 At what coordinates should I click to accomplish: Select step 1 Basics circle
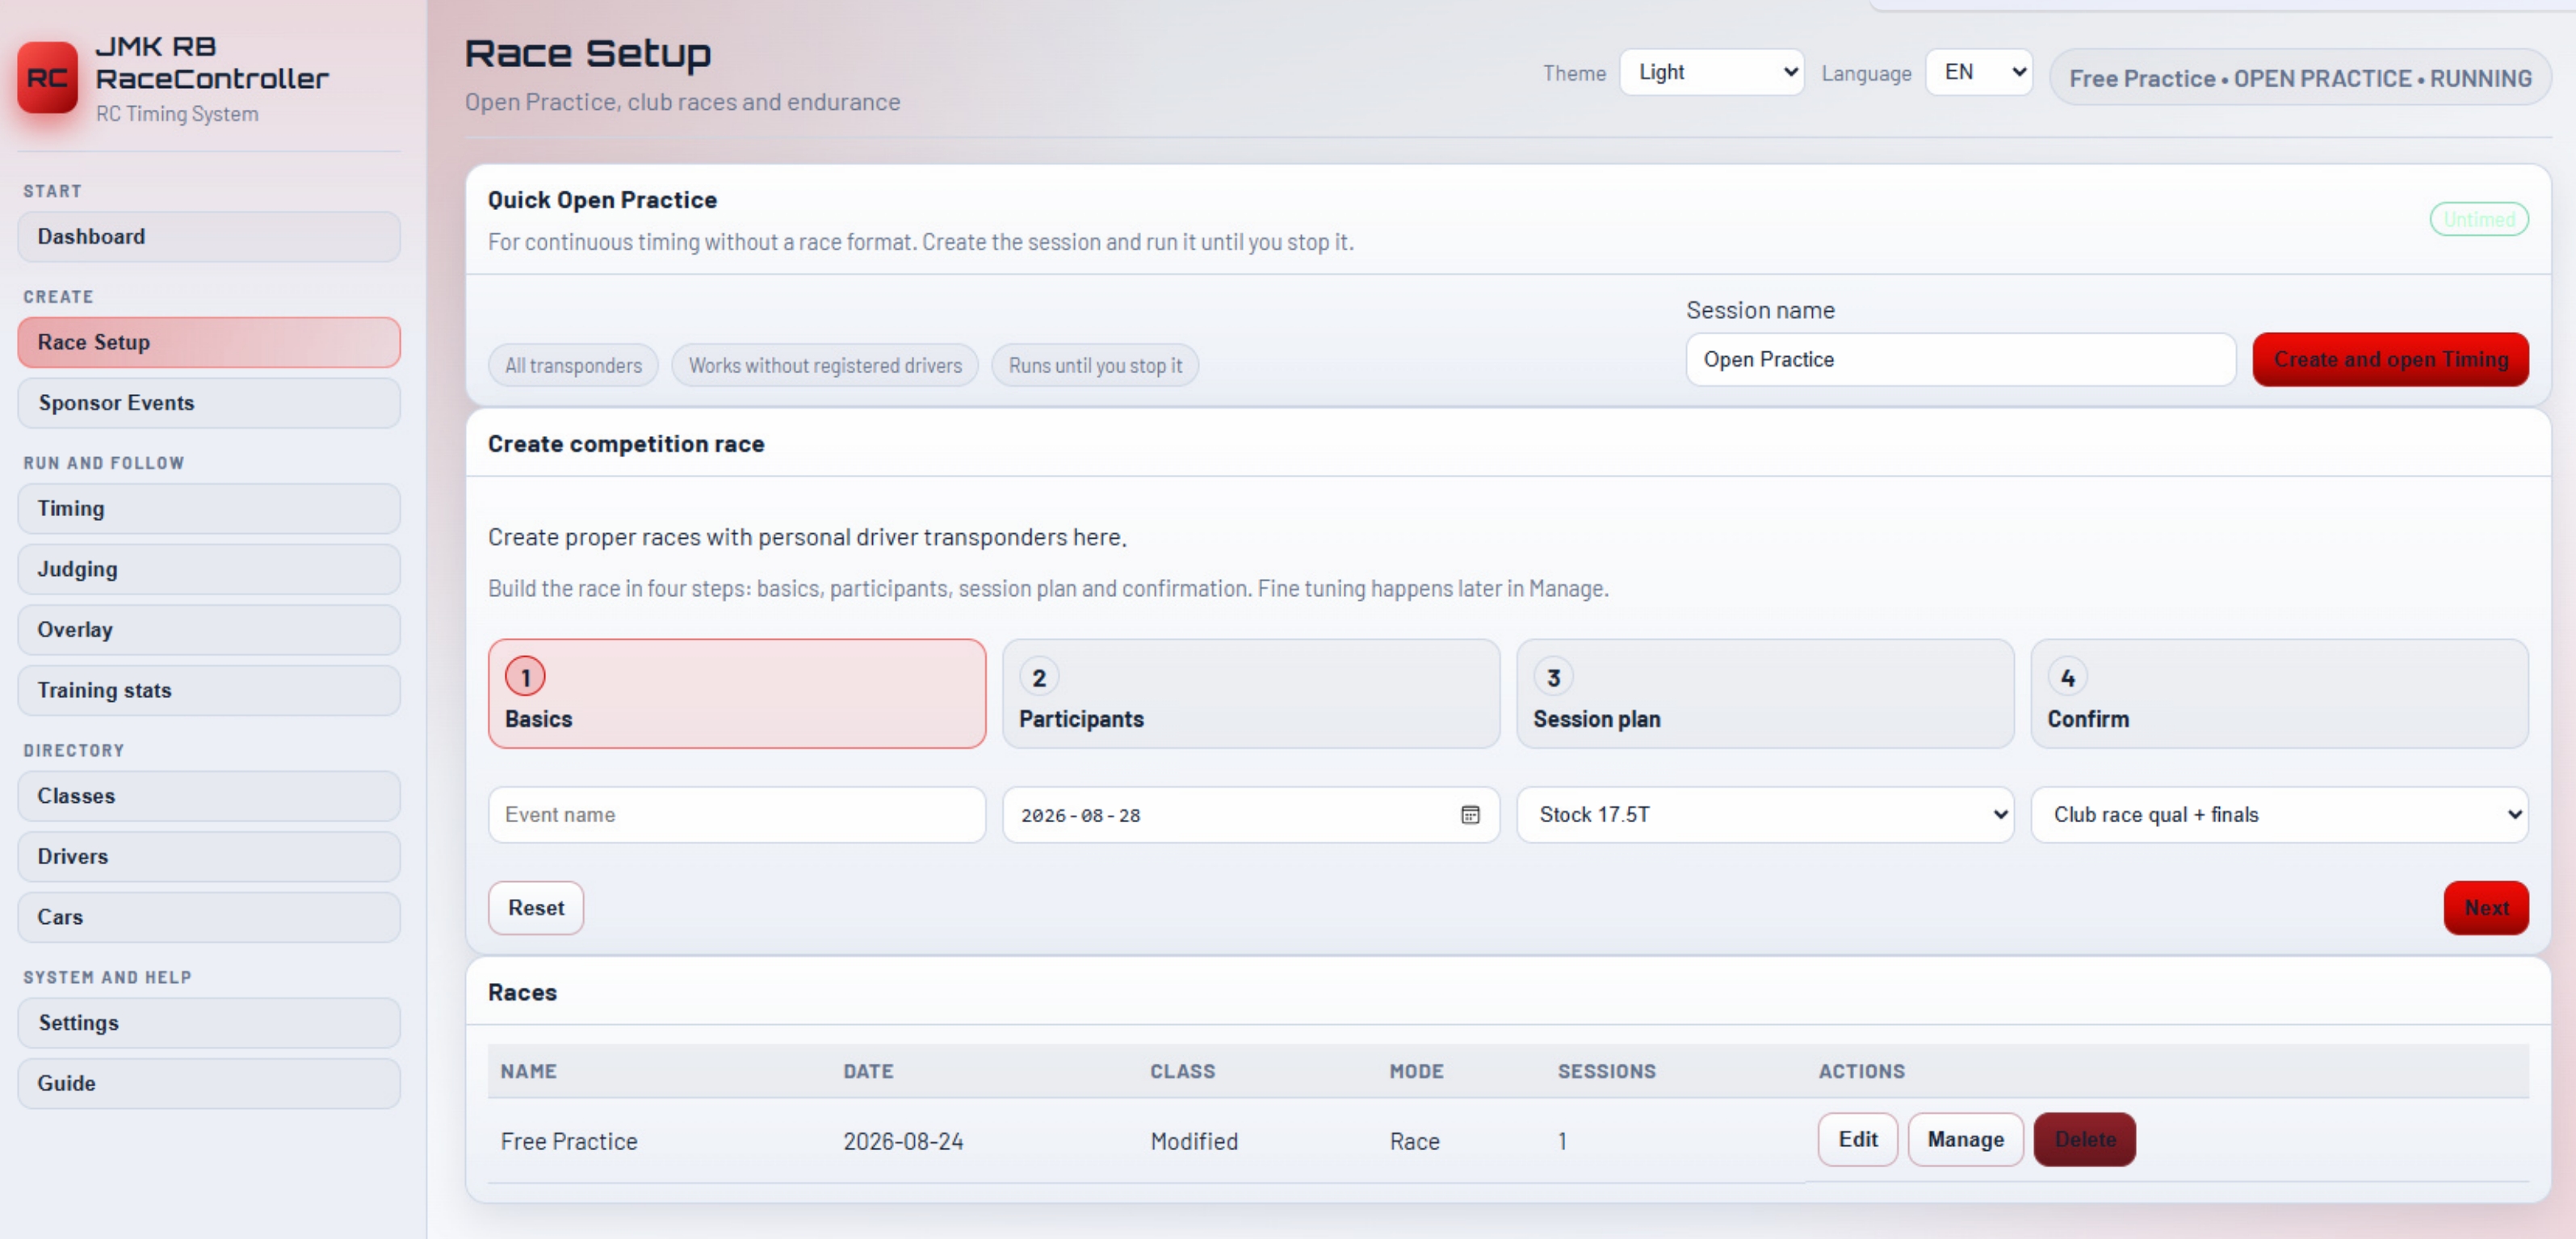(525, 677)
